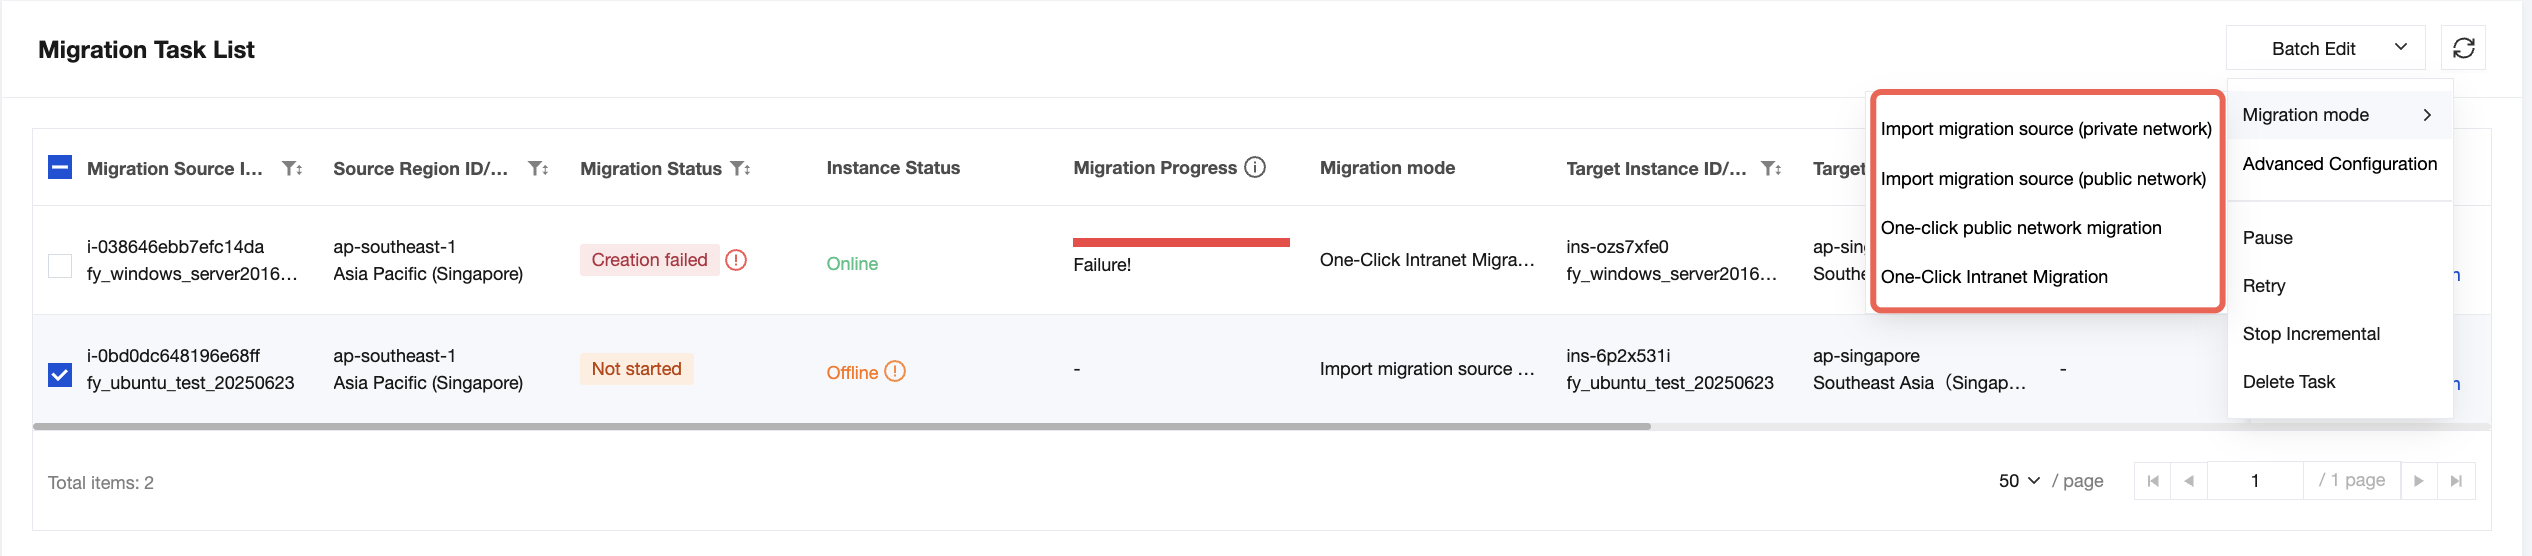Click the Migration Source ID filter icon

coord(292,169)
